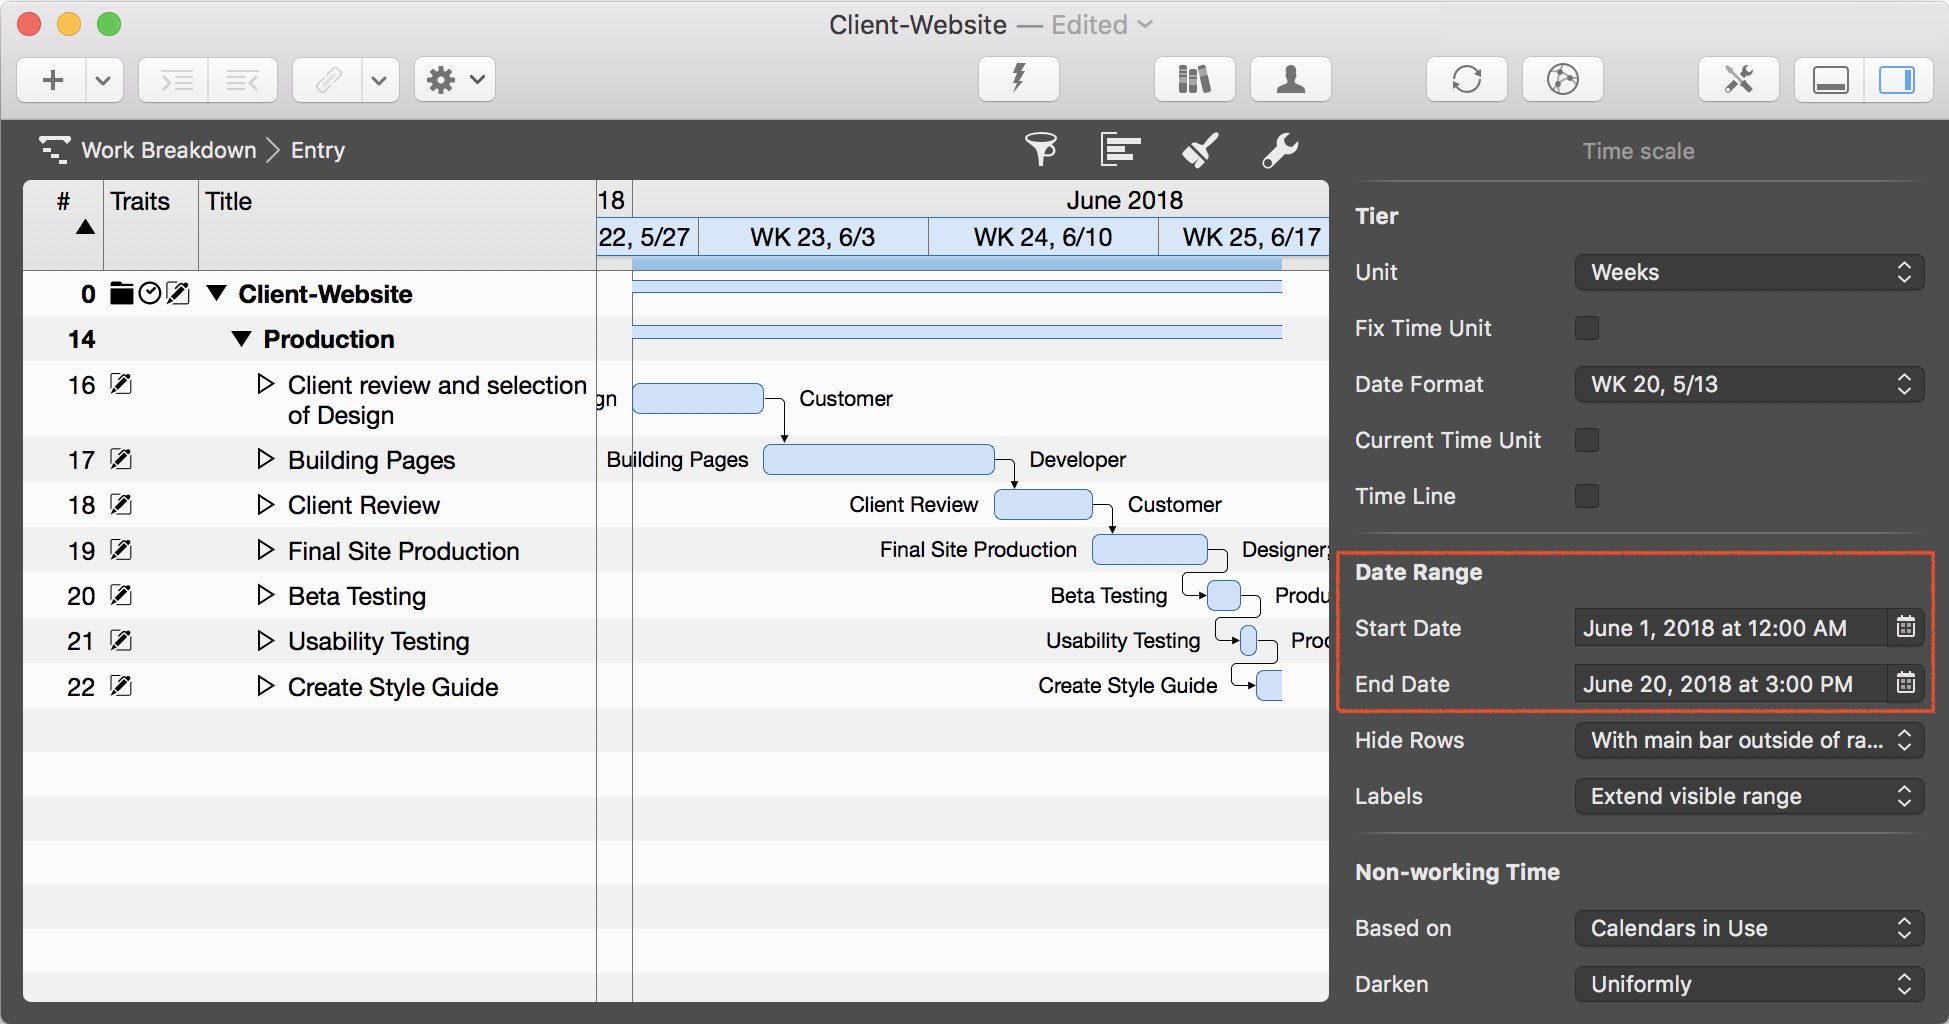Image resolution: width=1949 pixels, height=1024 pixels.
Task: Check the Current Time Unit checkbox
Action: 1587,440
